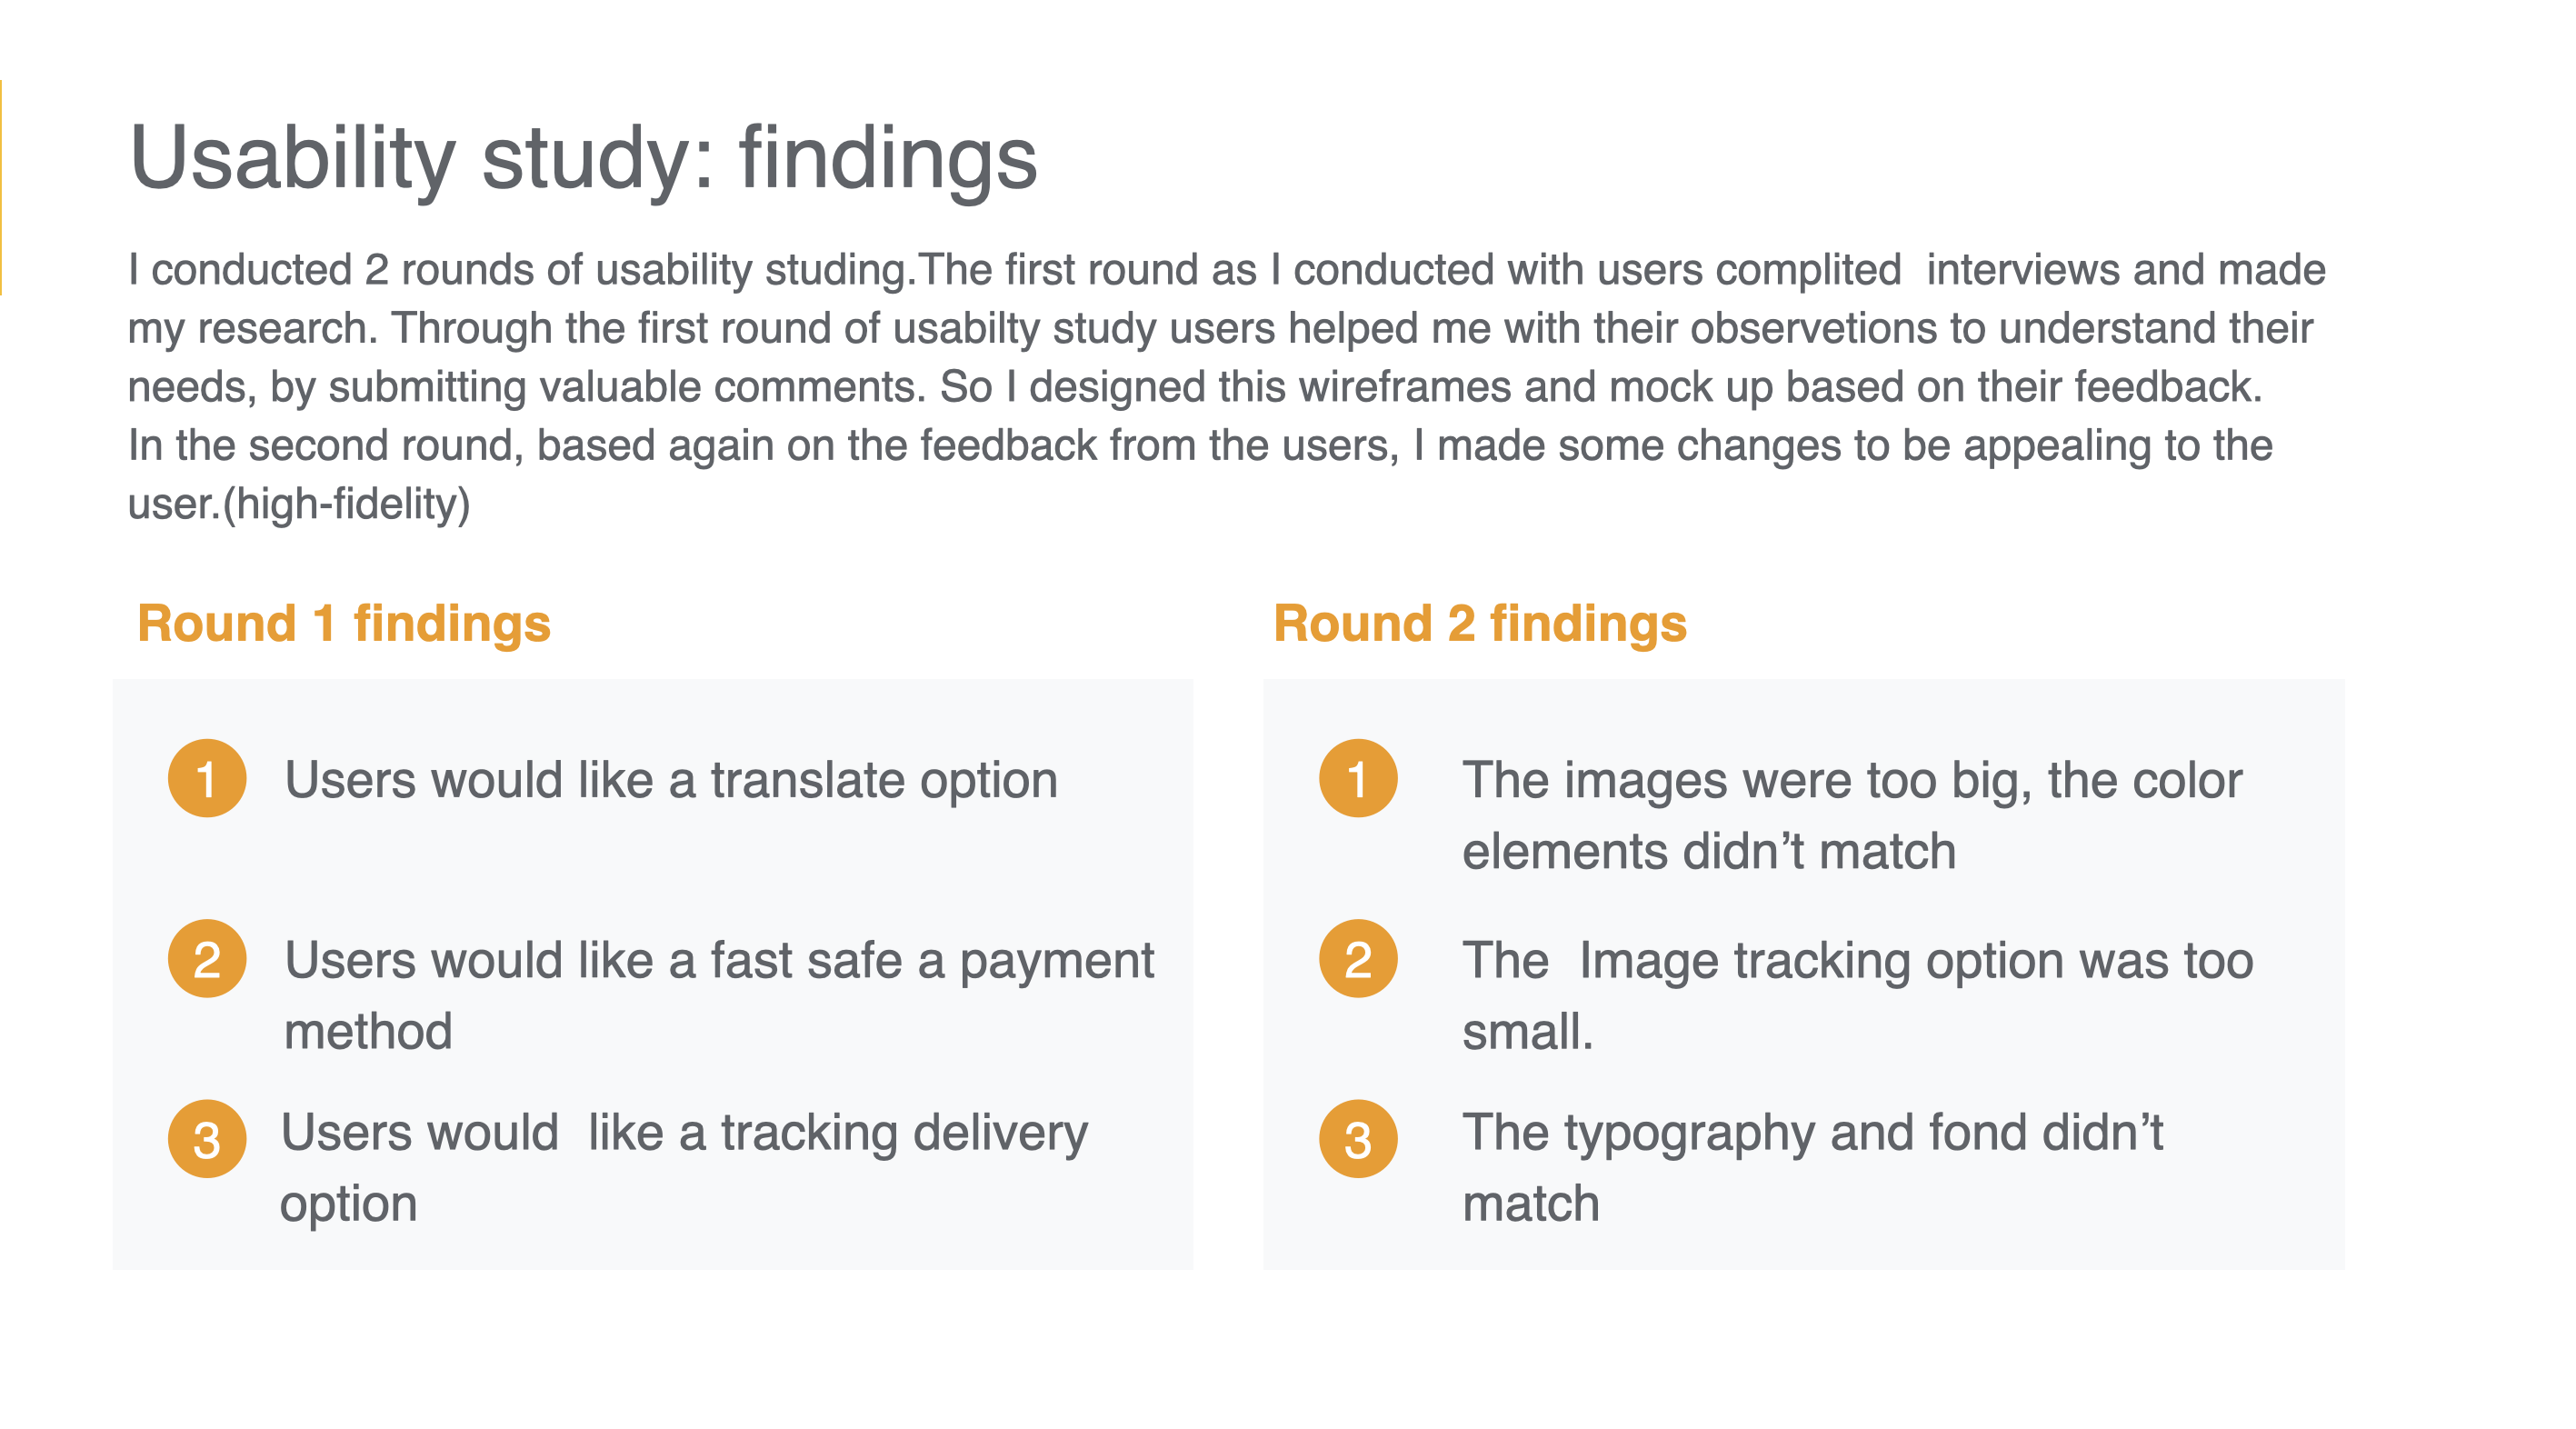Click the thin orange vertical line at the left edge
Viewport: 2576px width, 1429px height.
pyautogui.click(x=1, y=187)
